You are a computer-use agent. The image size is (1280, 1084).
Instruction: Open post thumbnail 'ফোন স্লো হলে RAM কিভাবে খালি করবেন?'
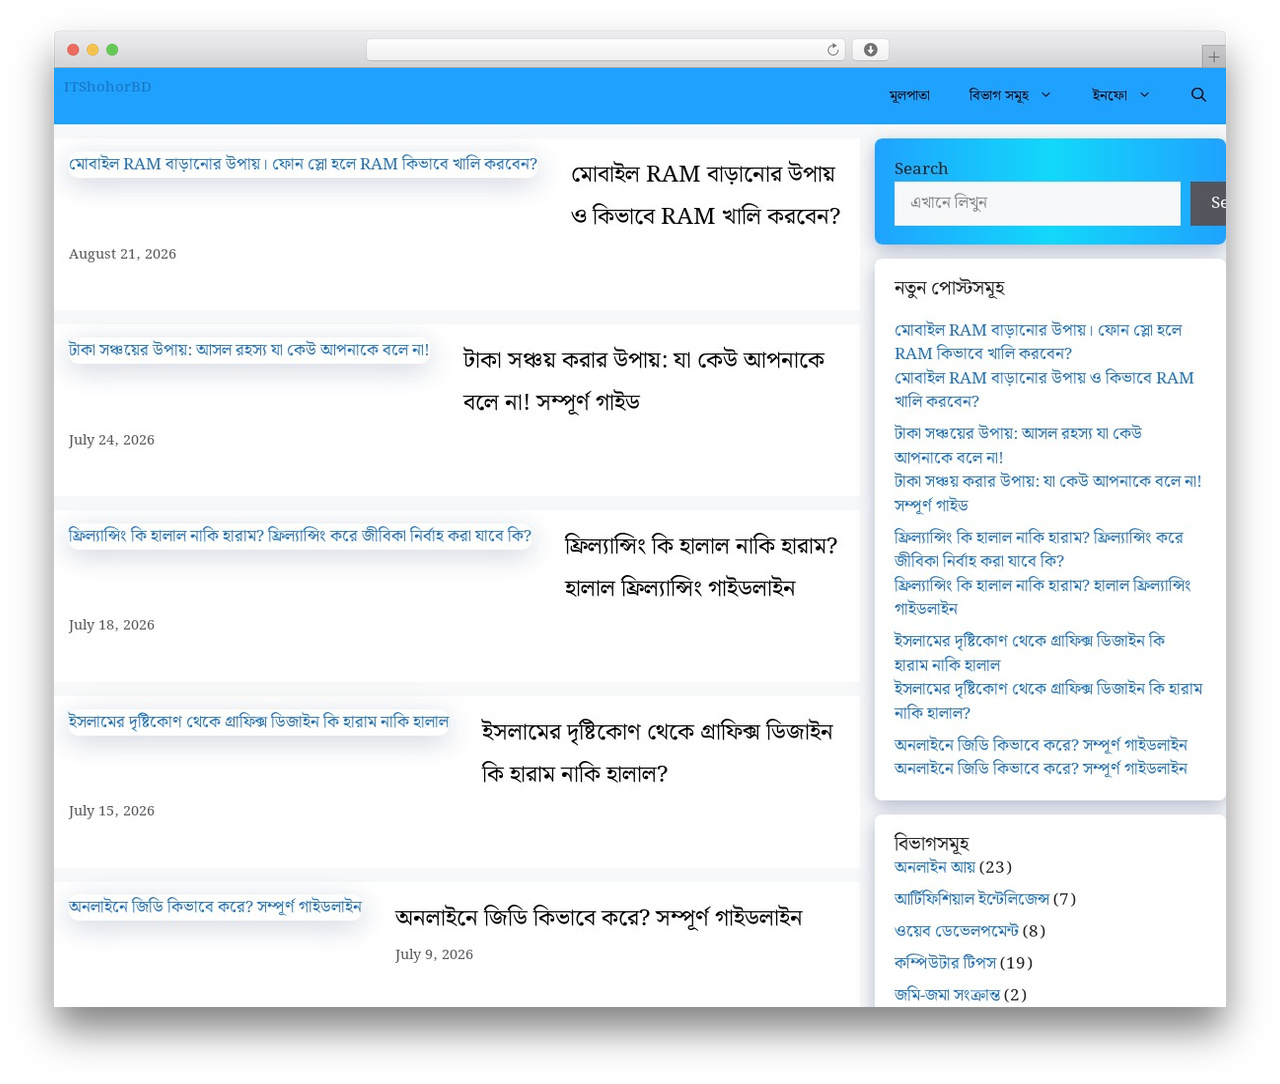[303, 164]
